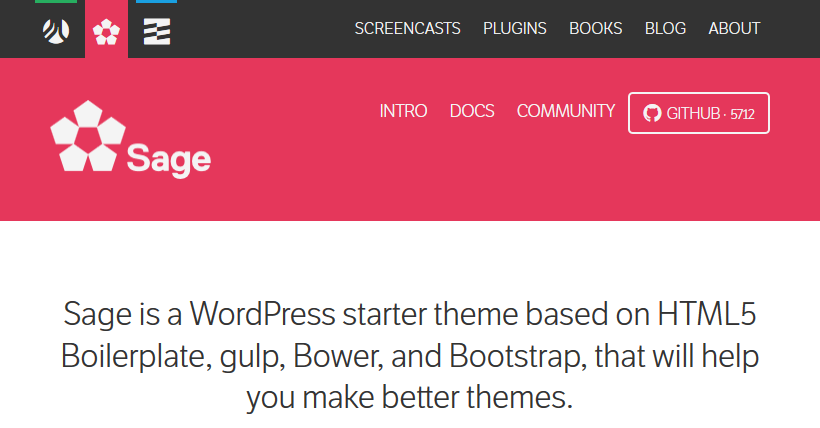This screenshot has height=428, width=820.
Task: Click the GitHub 5712 button
Action: point(699,113)
